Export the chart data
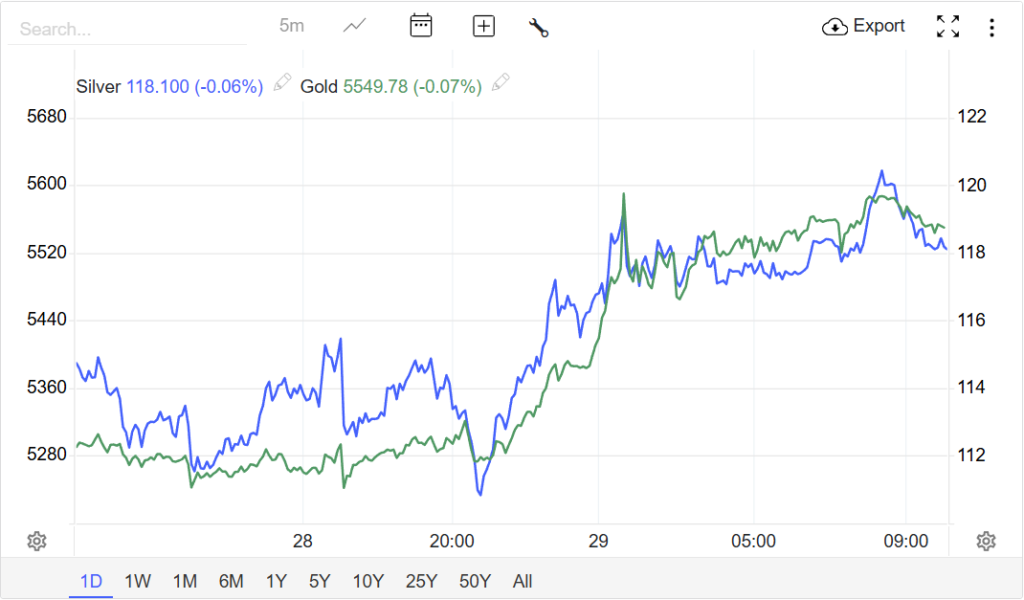 (x=864, y=27)
